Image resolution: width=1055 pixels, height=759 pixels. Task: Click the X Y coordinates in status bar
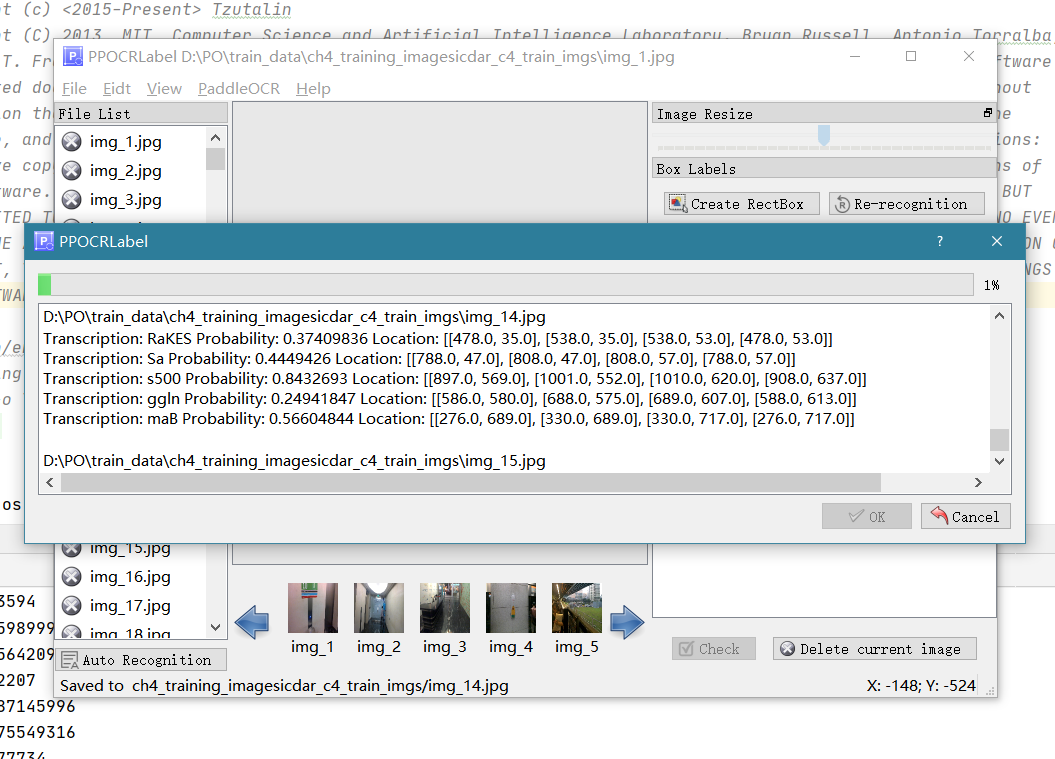pos(921,686)
